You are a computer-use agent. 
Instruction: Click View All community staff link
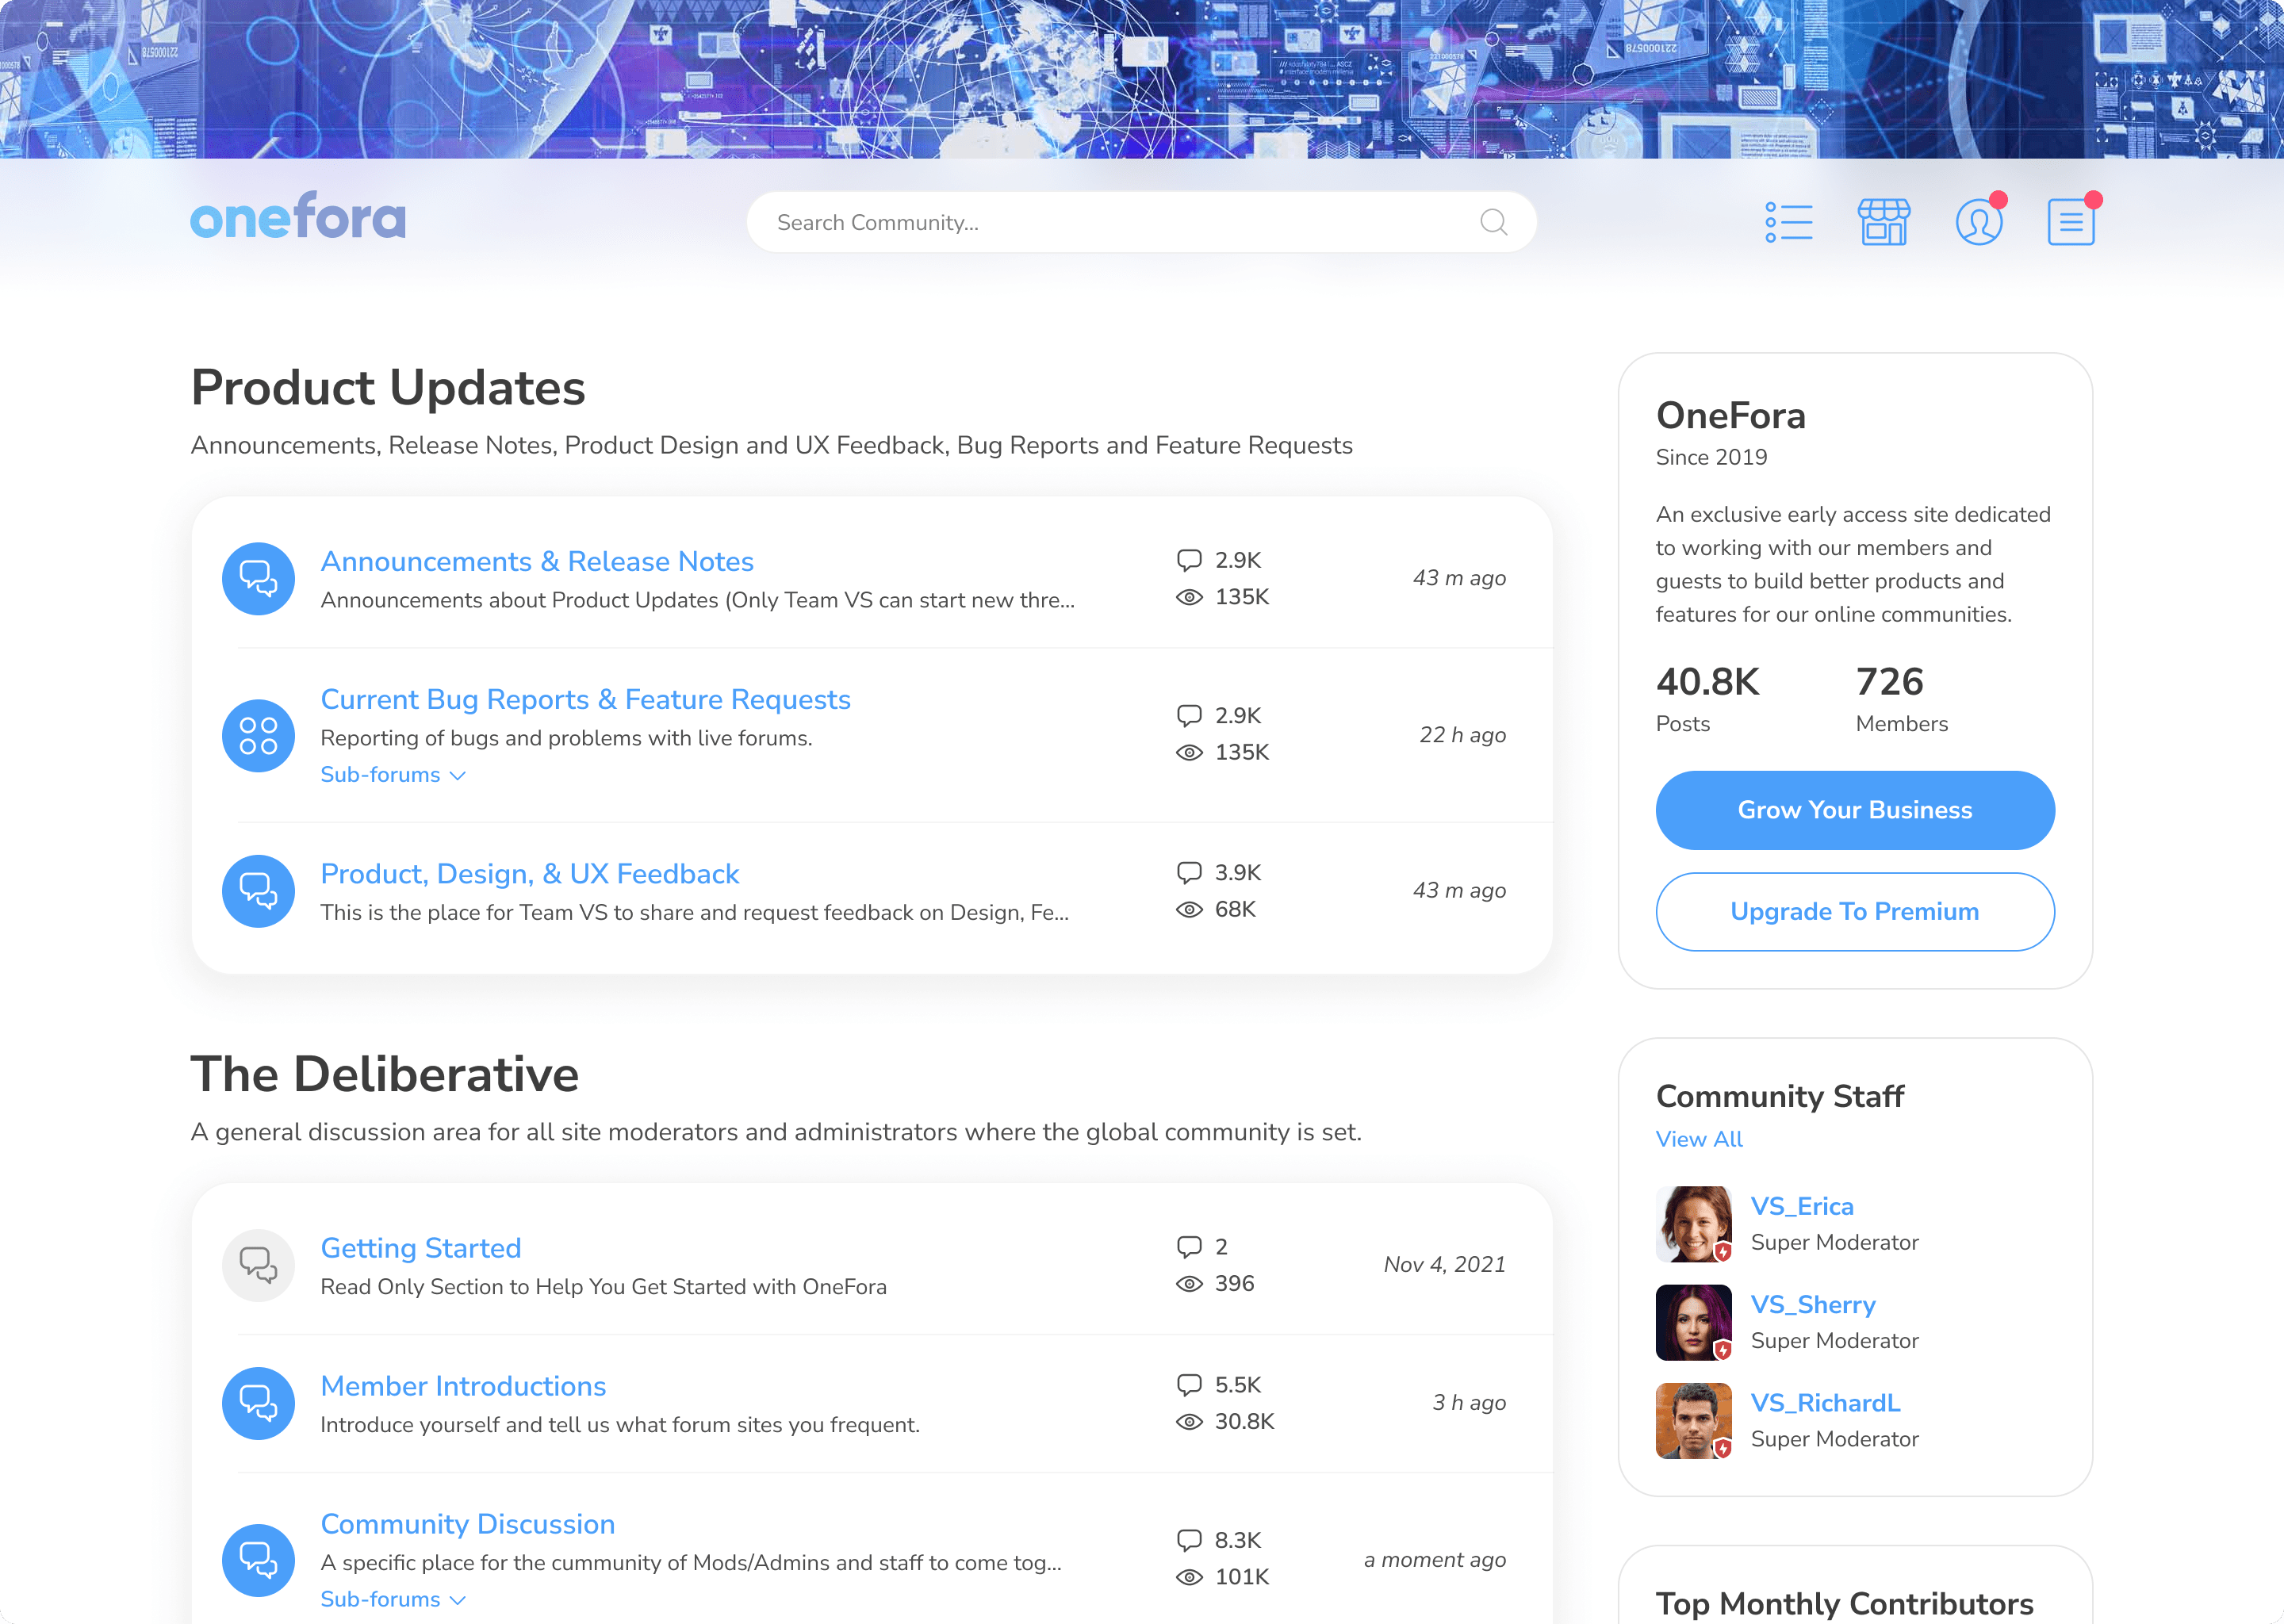pos(1699,1139)
